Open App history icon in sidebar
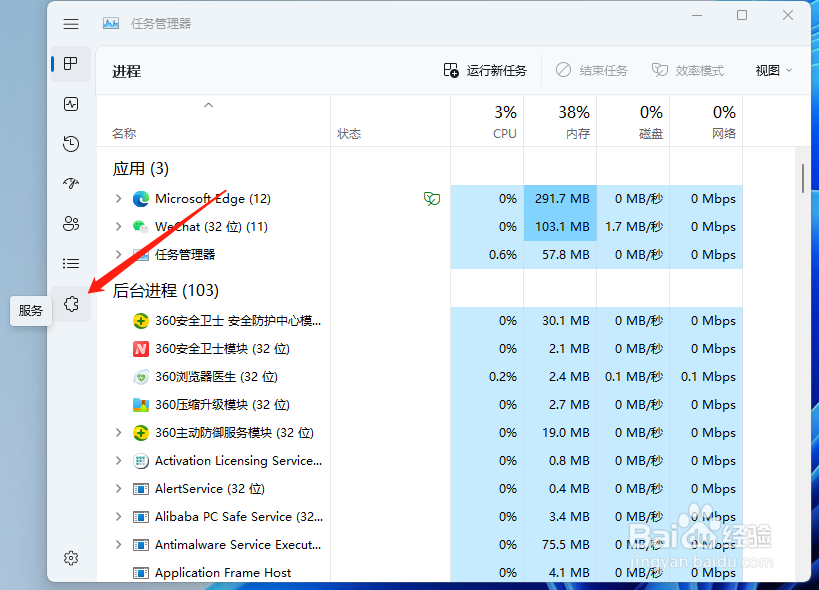The width and height of the screenshot is (819, 590). click(71, 144)
